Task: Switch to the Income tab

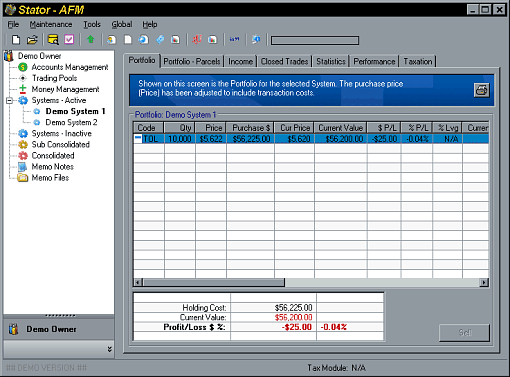Action: pyautogui.click(x=240, y=61)
